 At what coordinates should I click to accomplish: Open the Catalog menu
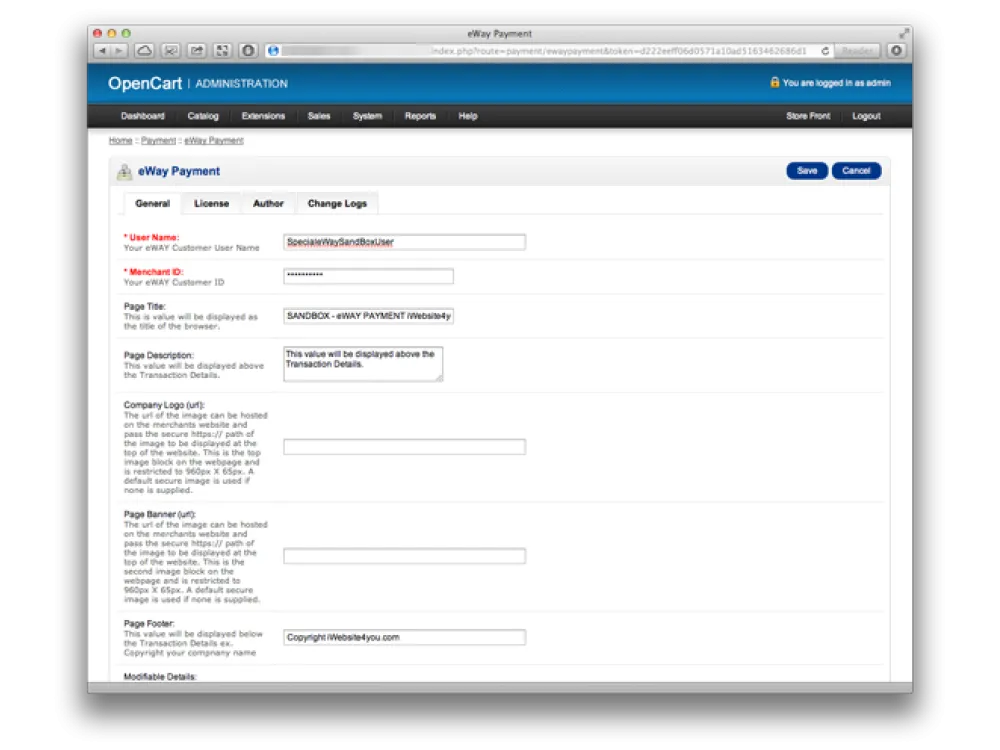203,116
